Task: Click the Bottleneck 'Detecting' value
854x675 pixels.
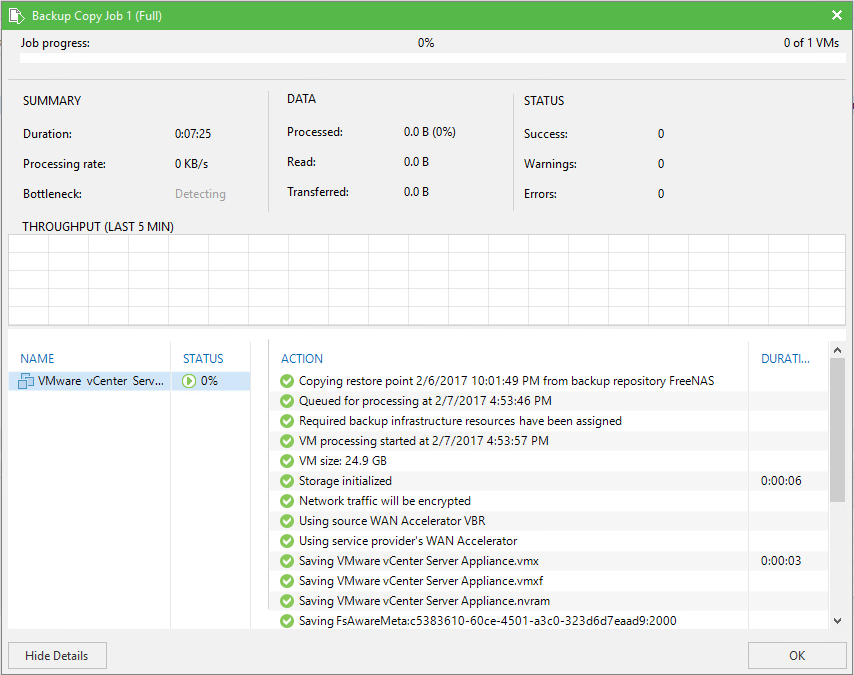Action: pyautogui.click(x=200, y=194)
